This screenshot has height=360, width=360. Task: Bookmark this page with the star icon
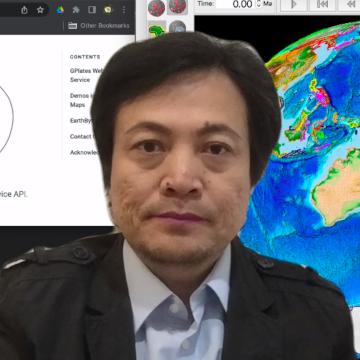pyautogui.click(x=40, y=10)
